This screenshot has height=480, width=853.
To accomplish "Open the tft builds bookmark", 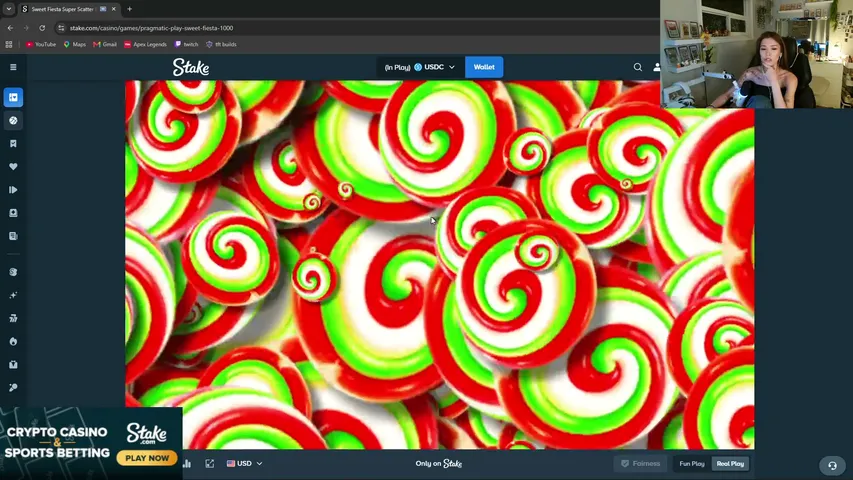I will click(221, 45).
